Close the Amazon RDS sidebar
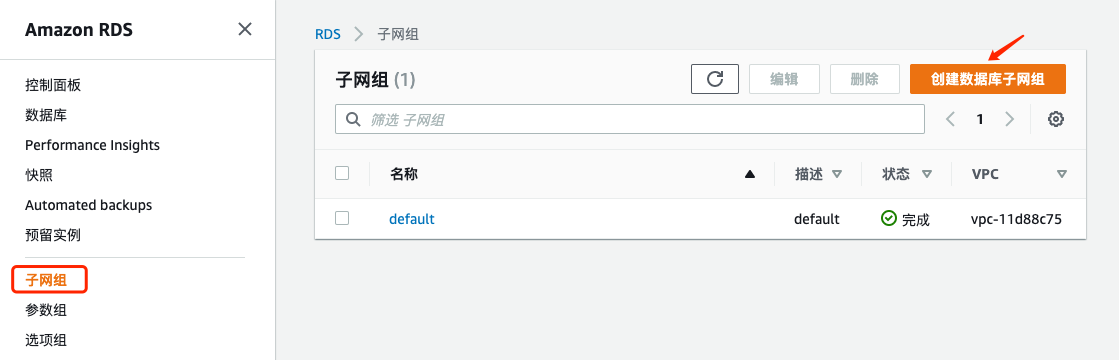1119x360 pixels. [x=245, y=29]
